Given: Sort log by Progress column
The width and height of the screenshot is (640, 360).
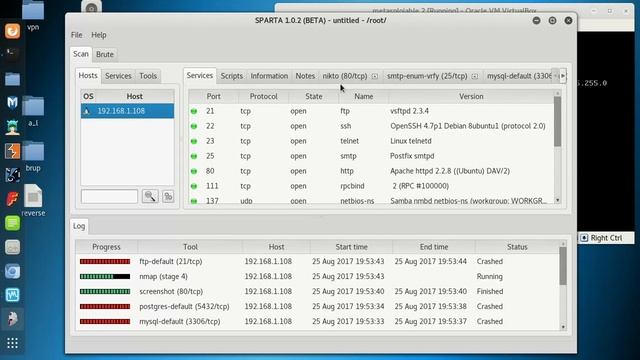Looking at the screenshot, I should (x=106, y=247).
